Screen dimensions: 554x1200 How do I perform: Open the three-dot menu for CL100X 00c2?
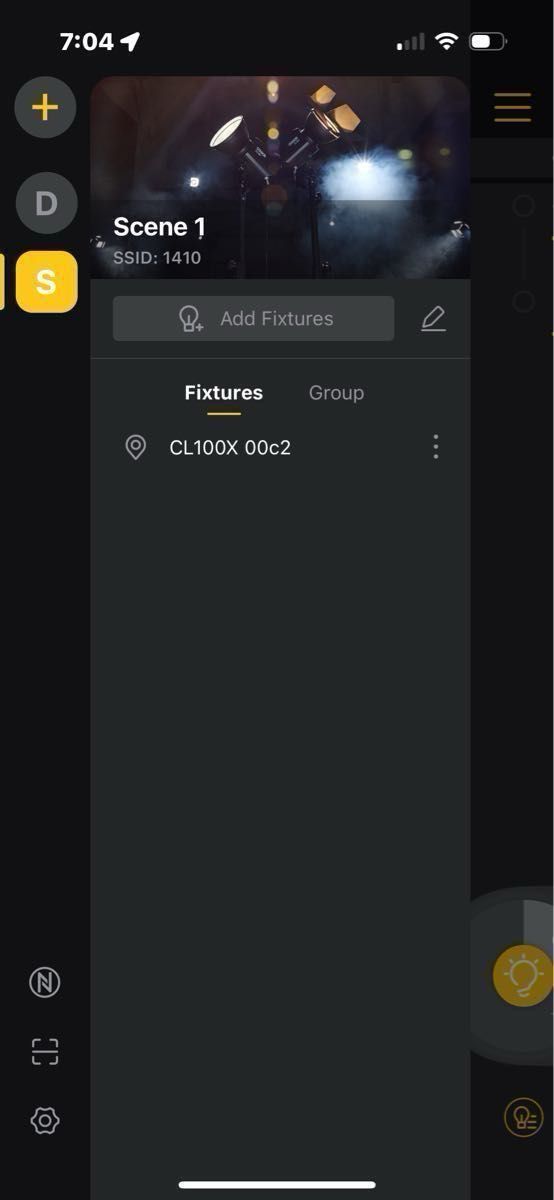pyautogui.click(x=435, y=447)
